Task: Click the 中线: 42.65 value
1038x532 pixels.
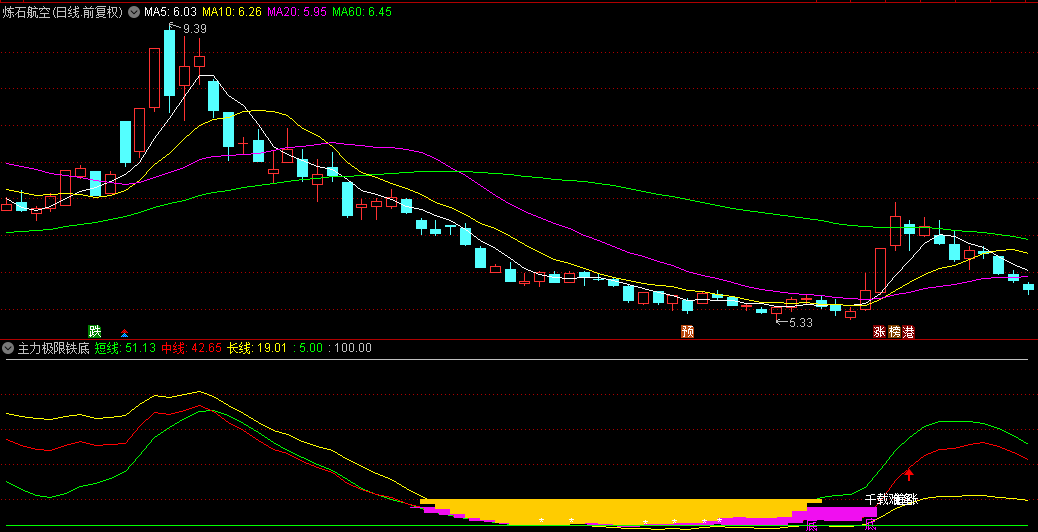Action: 191,348
